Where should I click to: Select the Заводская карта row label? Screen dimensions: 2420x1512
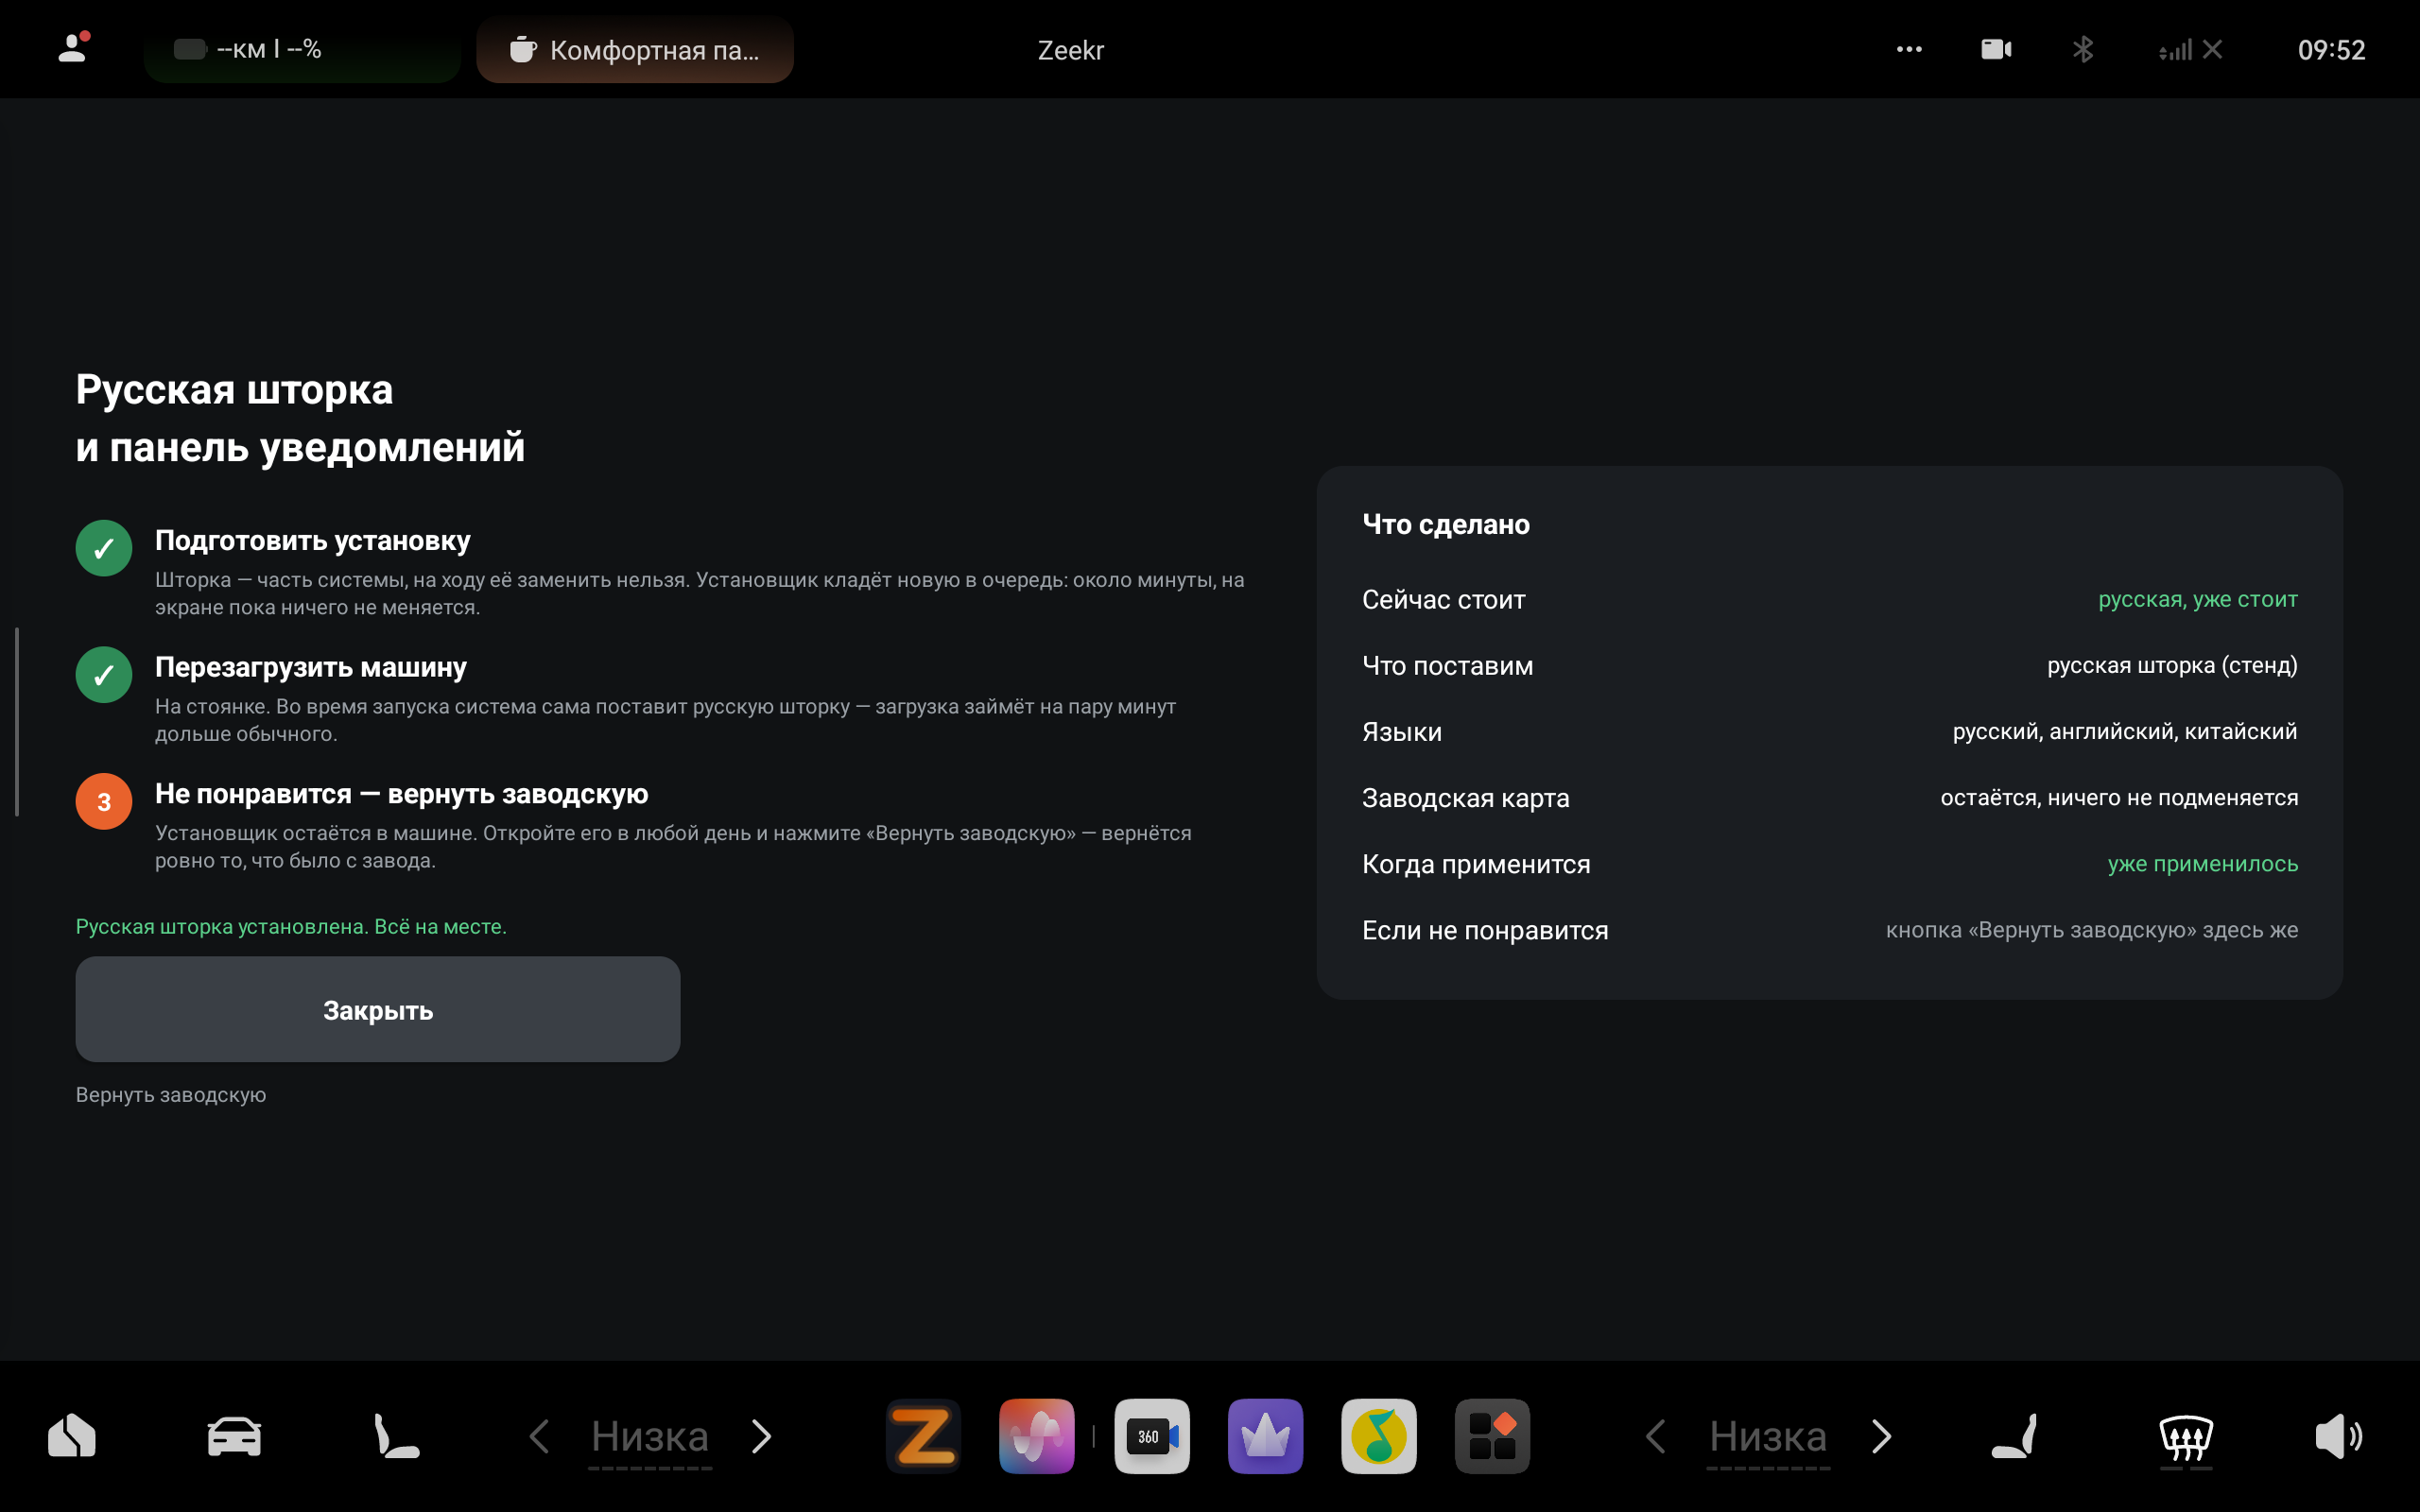click(1465, 798)
